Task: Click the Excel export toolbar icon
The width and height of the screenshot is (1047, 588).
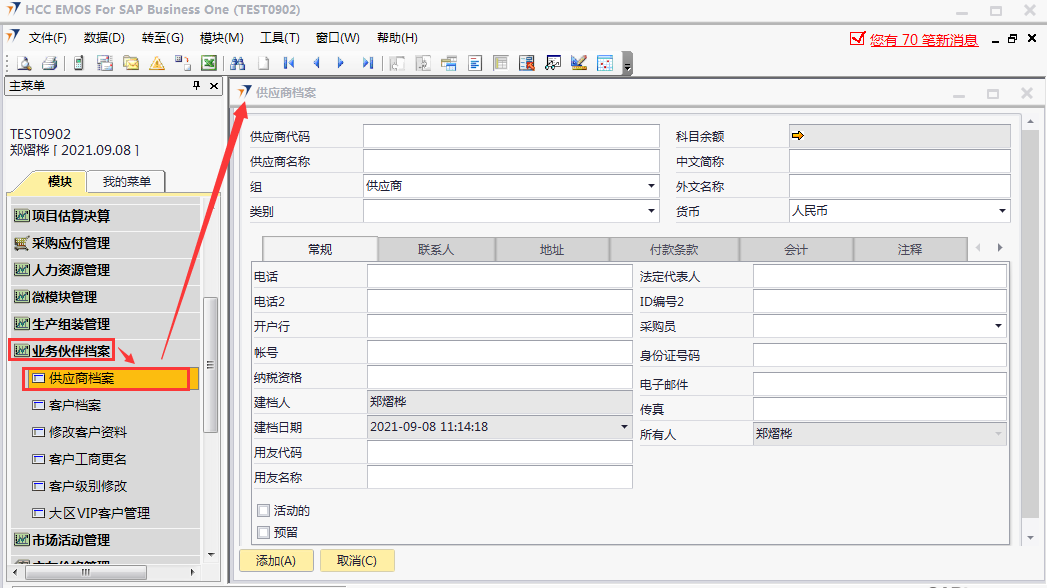Action: click(209, 63)
